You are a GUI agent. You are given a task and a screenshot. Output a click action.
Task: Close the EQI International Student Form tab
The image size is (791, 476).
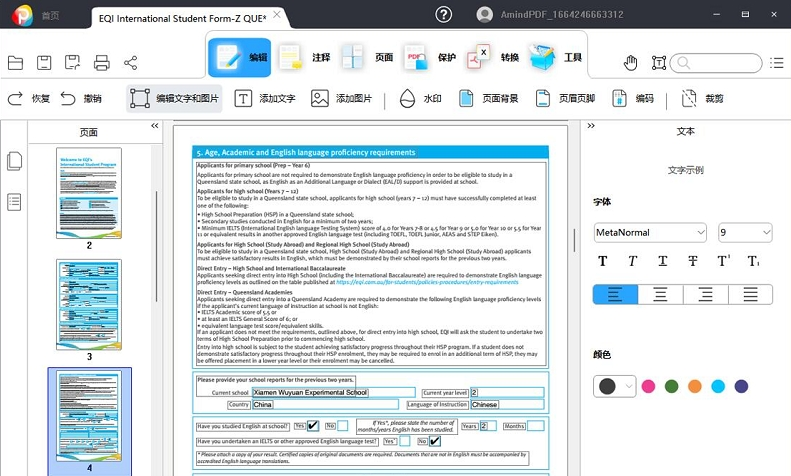click(276, 15)
